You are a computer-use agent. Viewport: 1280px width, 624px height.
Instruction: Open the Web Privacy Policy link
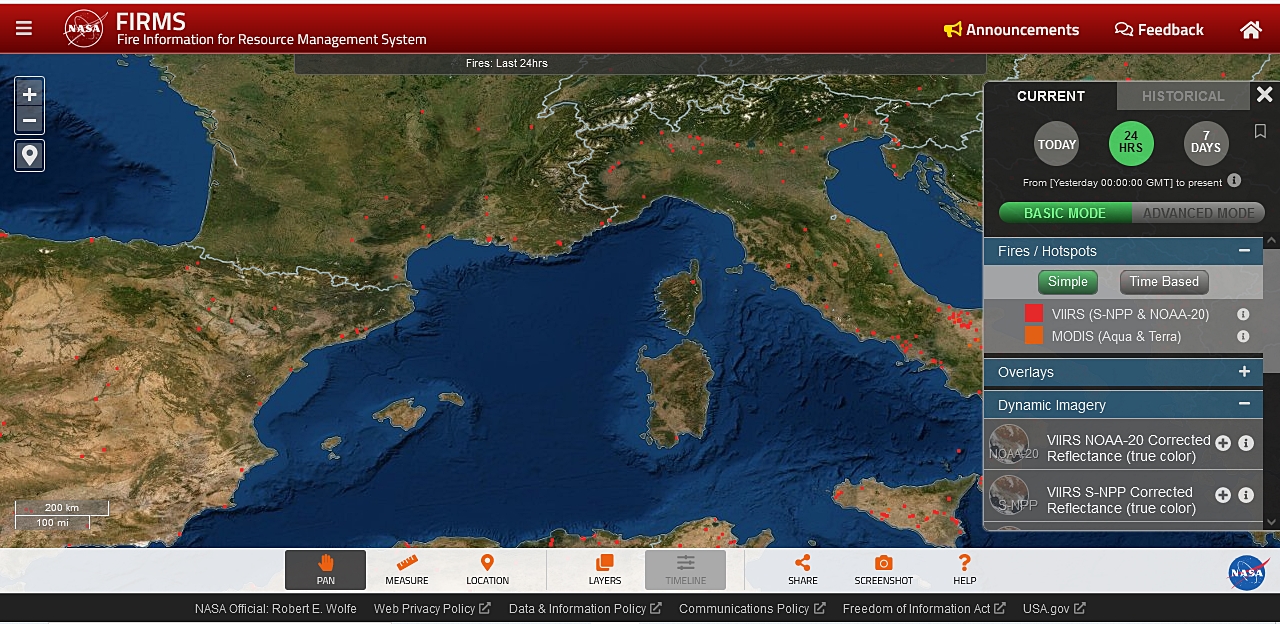pyautogui.click(x=431, y=608)
